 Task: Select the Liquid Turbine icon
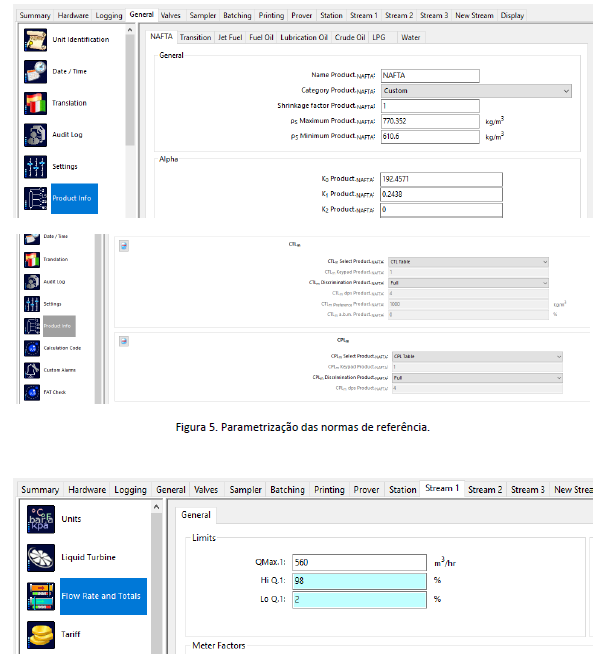[x=41, y=558]
